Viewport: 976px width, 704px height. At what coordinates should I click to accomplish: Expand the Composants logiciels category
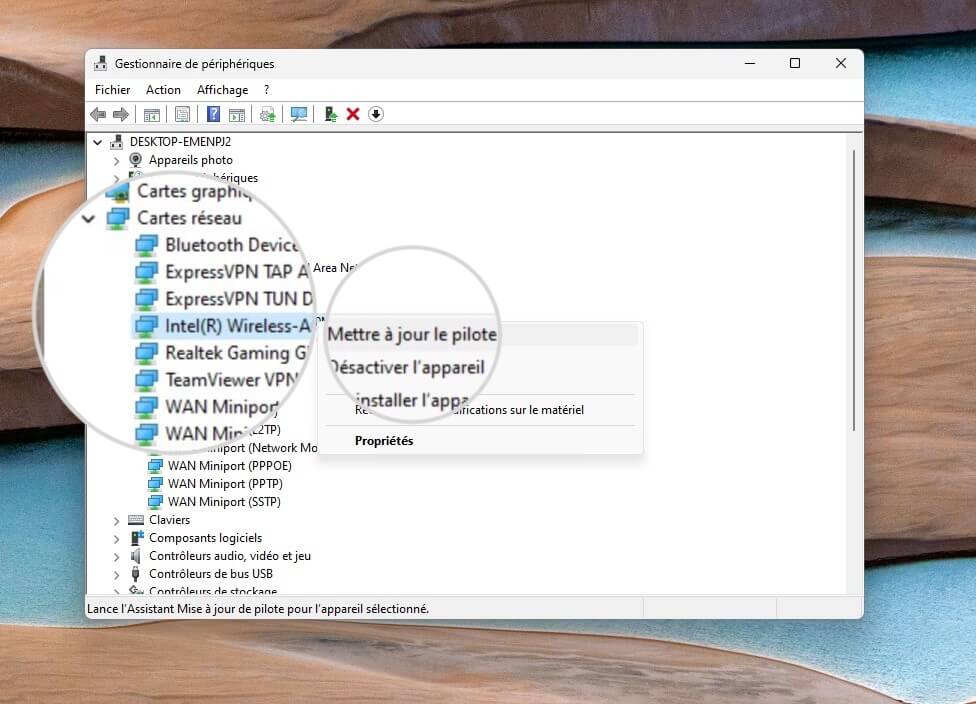[116, 538]
